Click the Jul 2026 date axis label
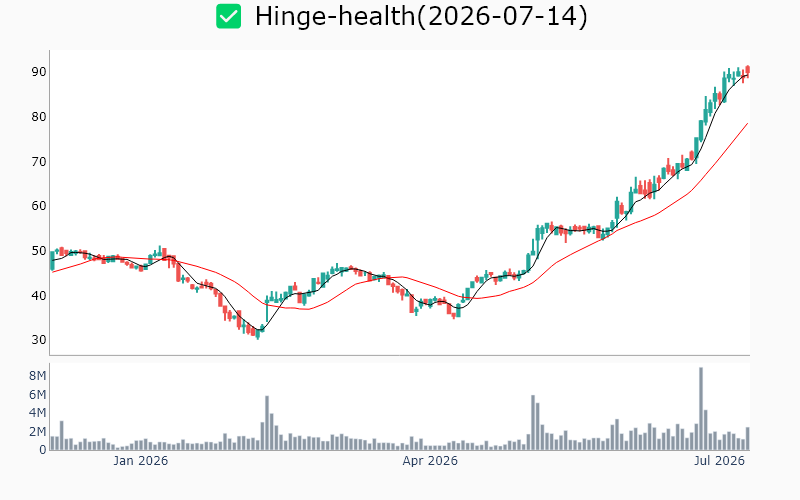This screenshot has width=800, height=500. (x=719, y=461)
